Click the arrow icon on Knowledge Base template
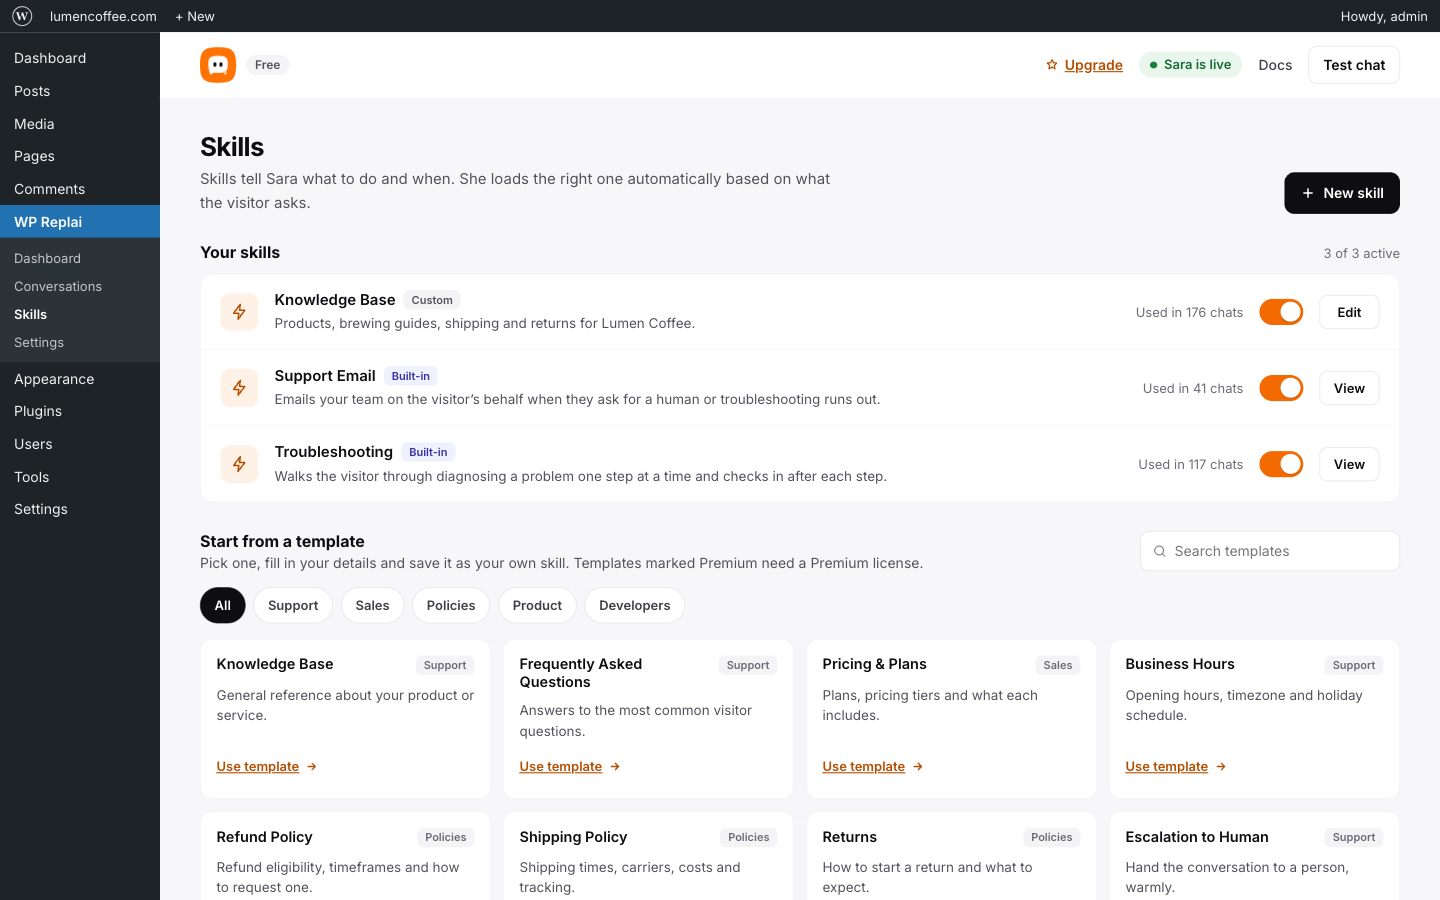This screenshot has height=900, width=1440. [x=312, y=767]
